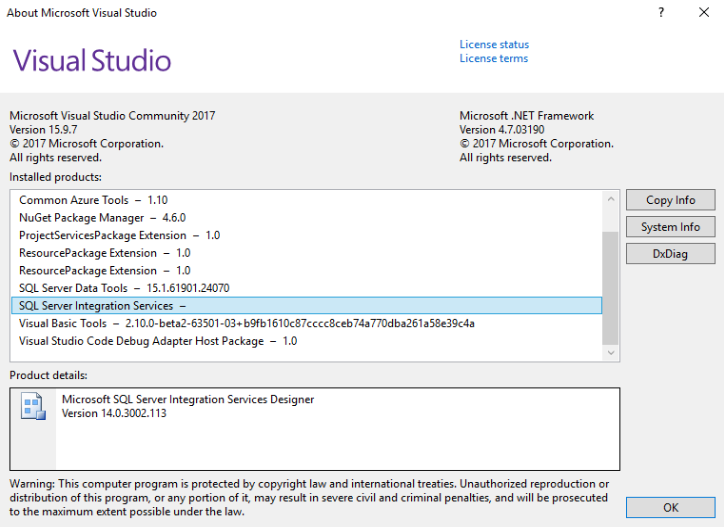The image size is (724, 527).
Task: Click the Visual Studio logo text
Action: tap(92, 61)
